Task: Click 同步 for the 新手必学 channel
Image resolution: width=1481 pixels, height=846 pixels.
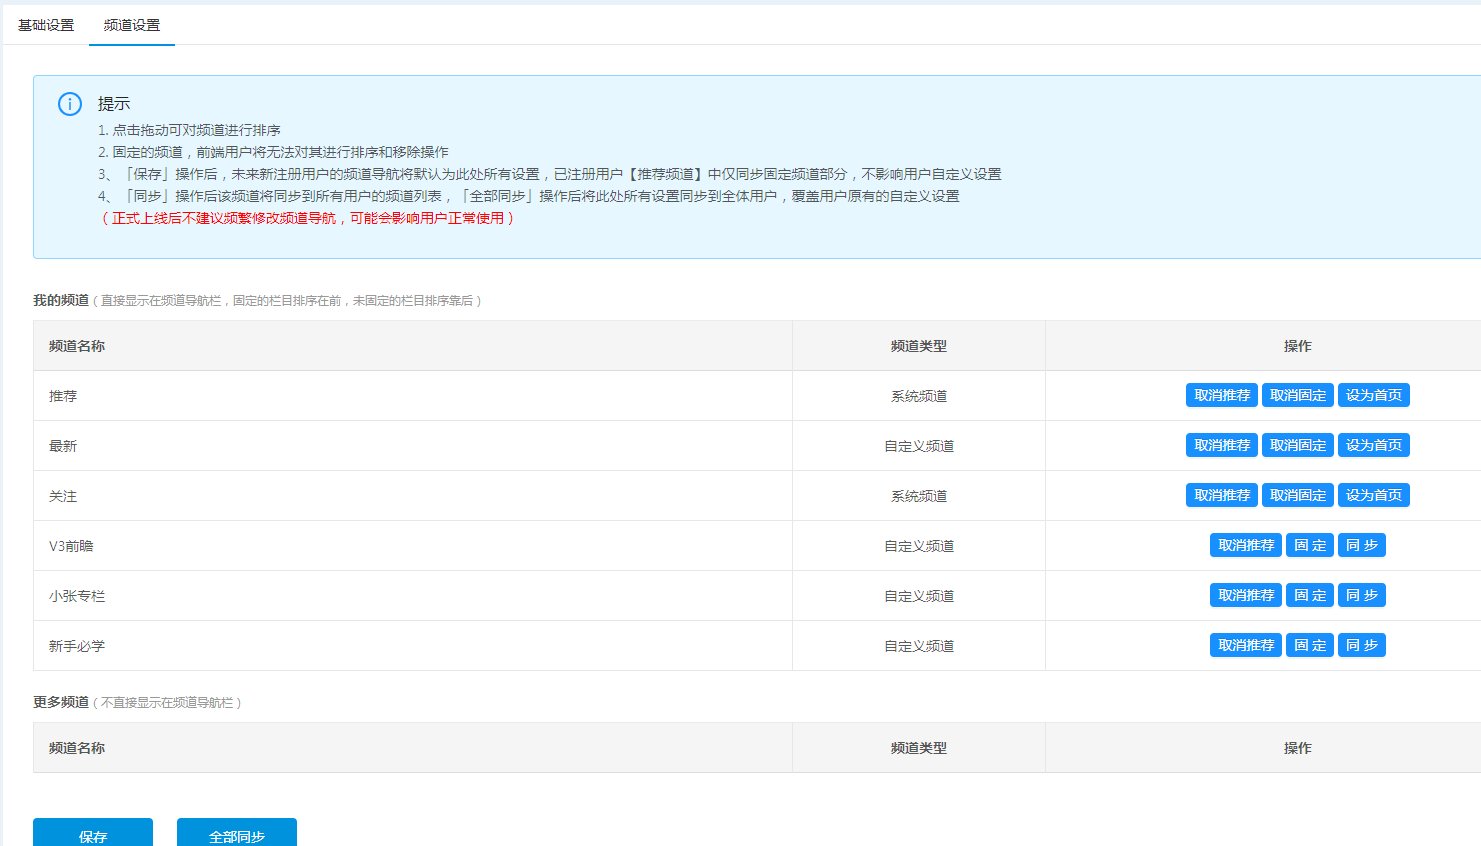Action: 1362,645
